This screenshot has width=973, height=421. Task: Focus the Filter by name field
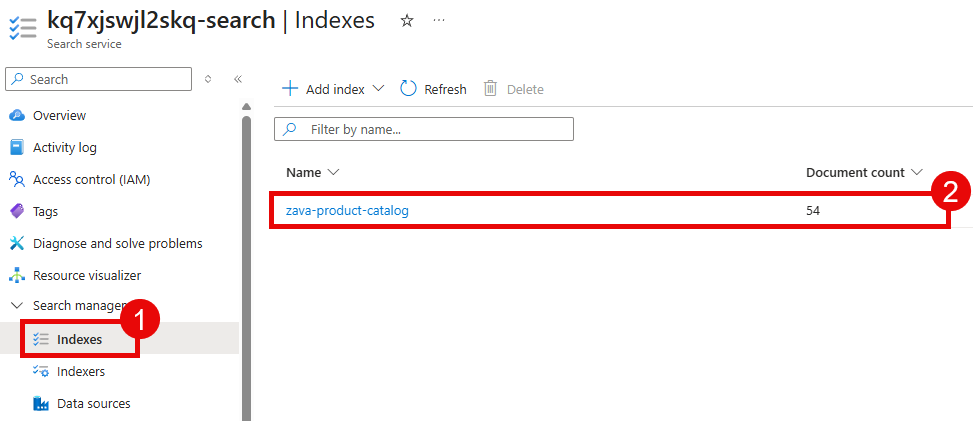pyautogui.click(x=424, y=129)
